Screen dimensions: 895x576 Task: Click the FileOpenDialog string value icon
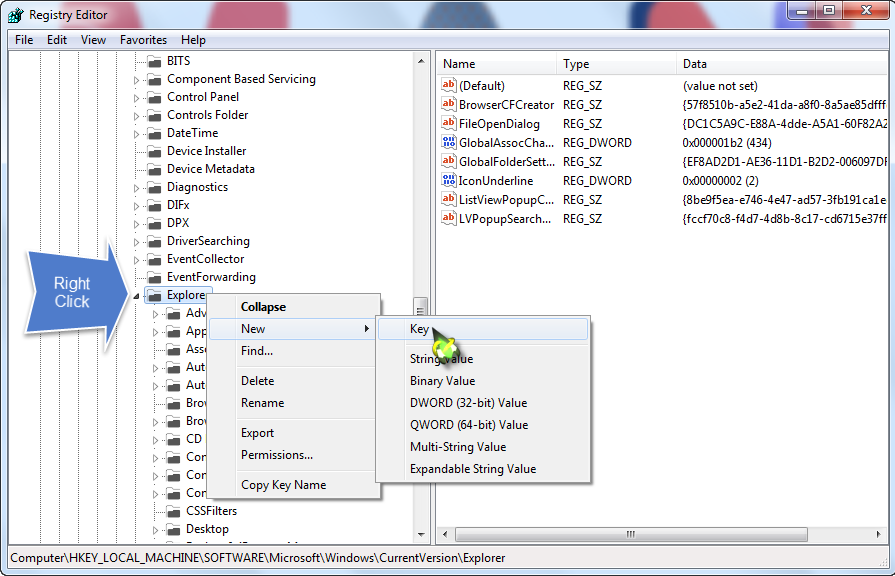[x=449, y=123]
